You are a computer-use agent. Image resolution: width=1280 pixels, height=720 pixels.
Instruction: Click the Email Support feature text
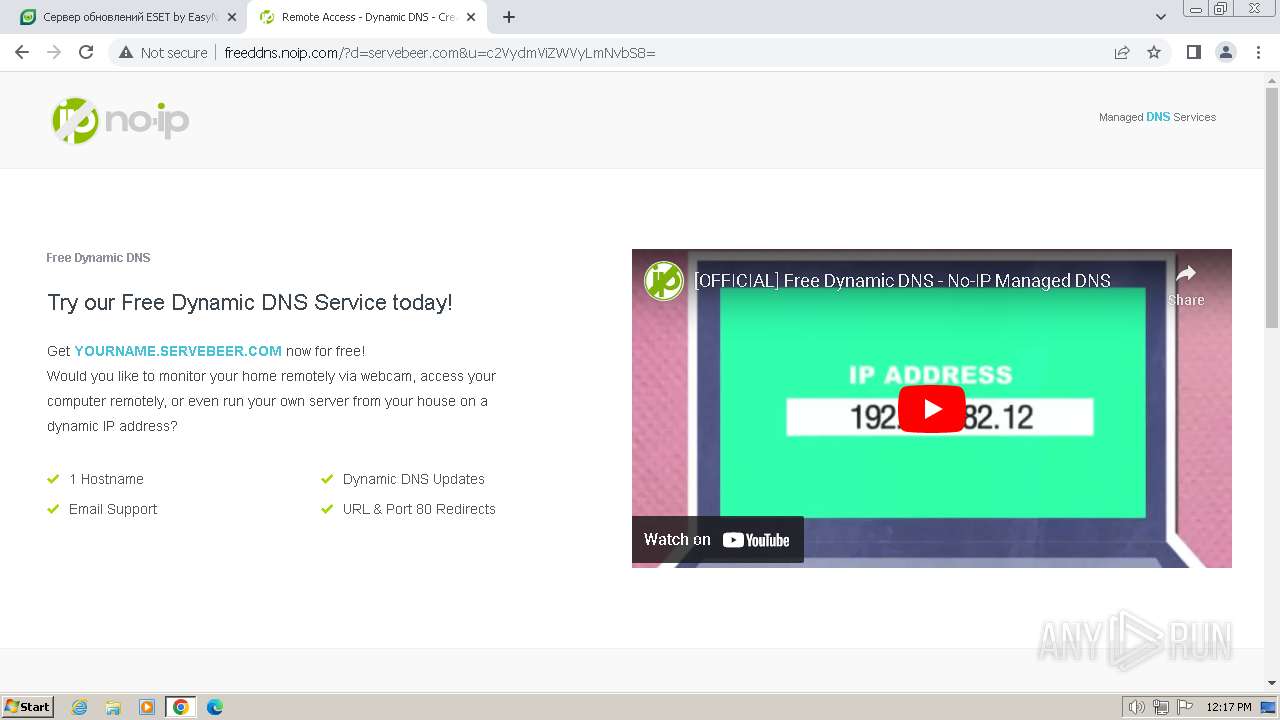click(113, 509)
